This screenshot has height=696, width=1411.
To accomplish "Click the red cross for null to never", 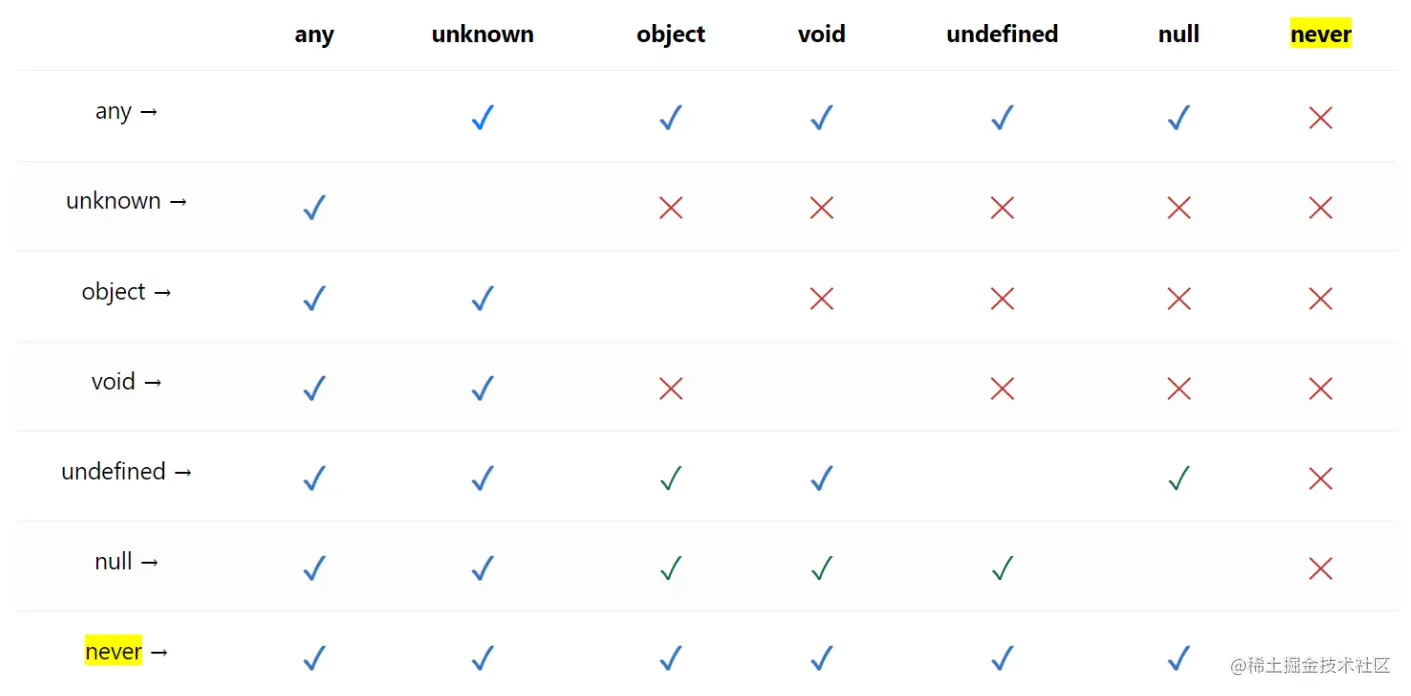I will (x=1320, y=569).
